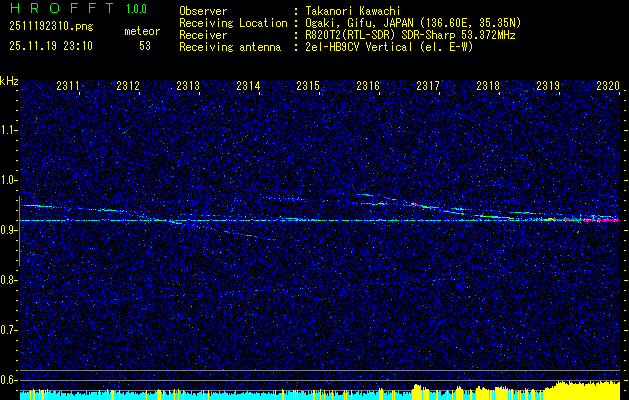Click the 2313 time marker
This screenshot has height=400, width=629.
point(188,86)
